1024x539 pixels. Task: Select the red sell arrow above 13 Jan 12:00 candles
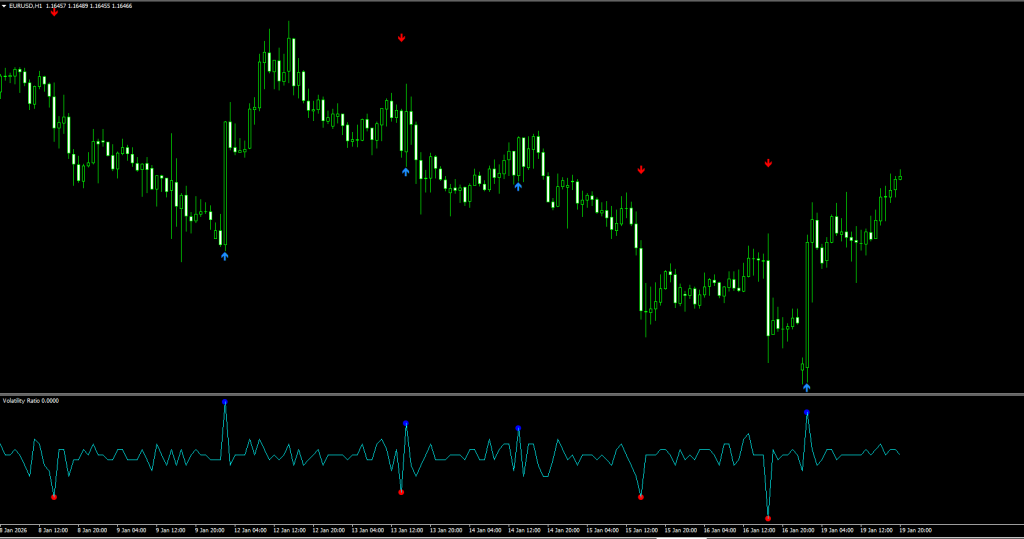coord(402,38)
